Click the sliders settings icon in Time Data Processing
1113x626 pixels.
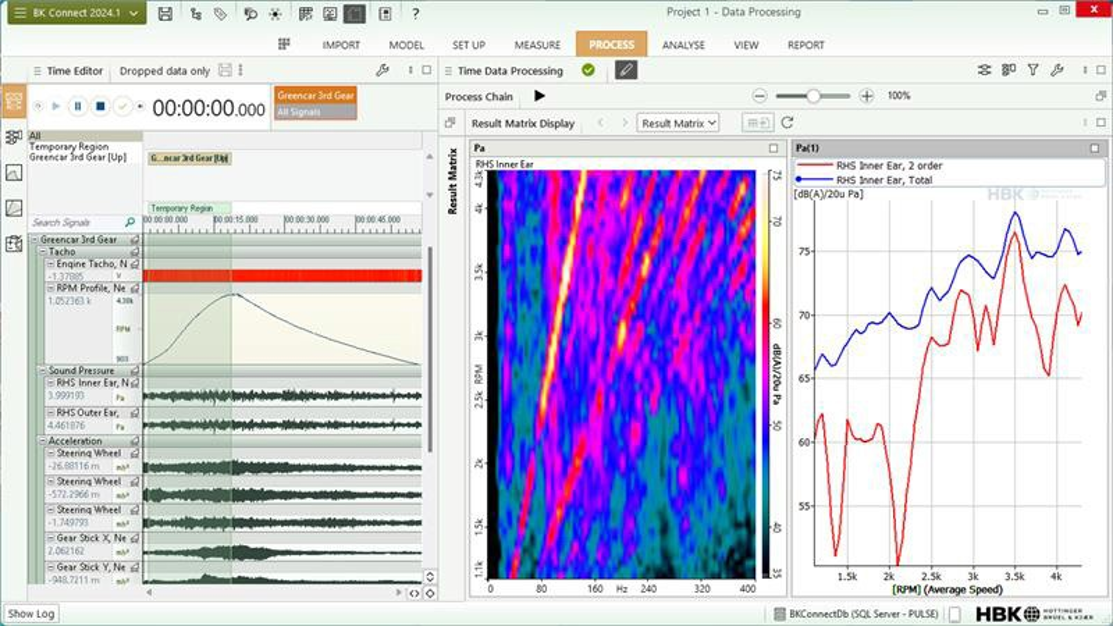click(984, 70)
